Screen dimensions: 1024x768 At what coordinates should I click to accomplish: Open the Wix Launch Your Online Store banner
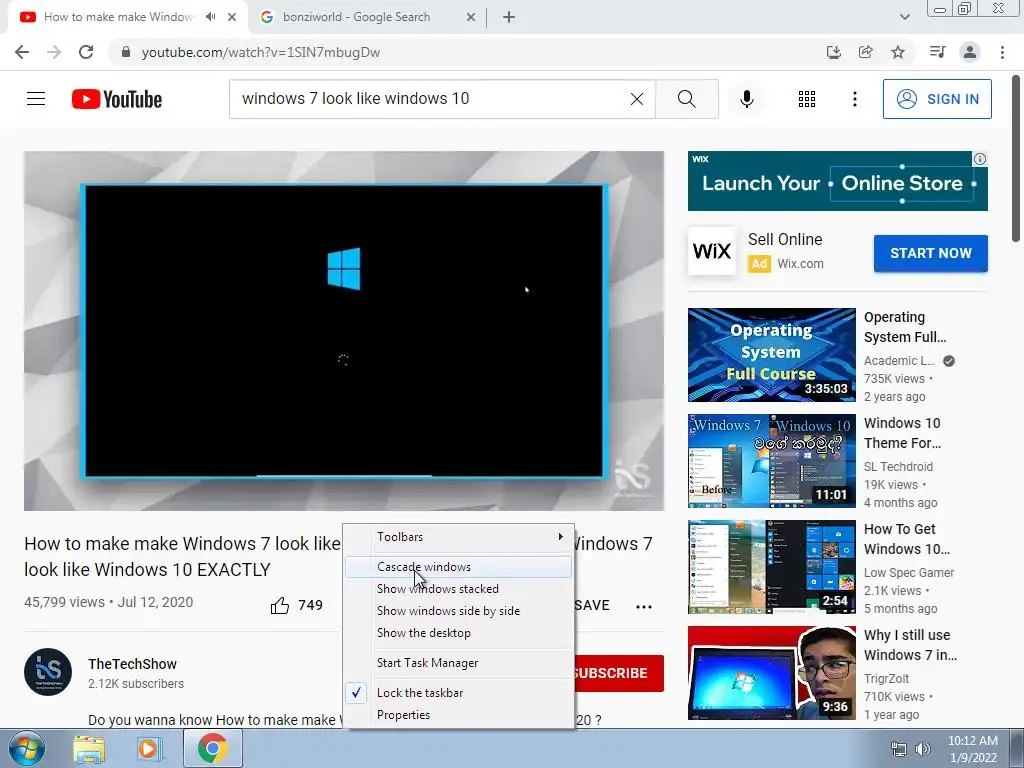click(837, 181)
